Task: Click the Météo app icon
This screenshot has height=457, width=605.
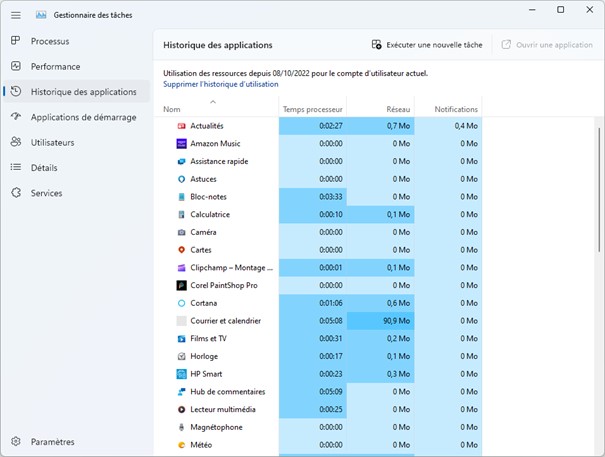Action: [x=181, y=445]
